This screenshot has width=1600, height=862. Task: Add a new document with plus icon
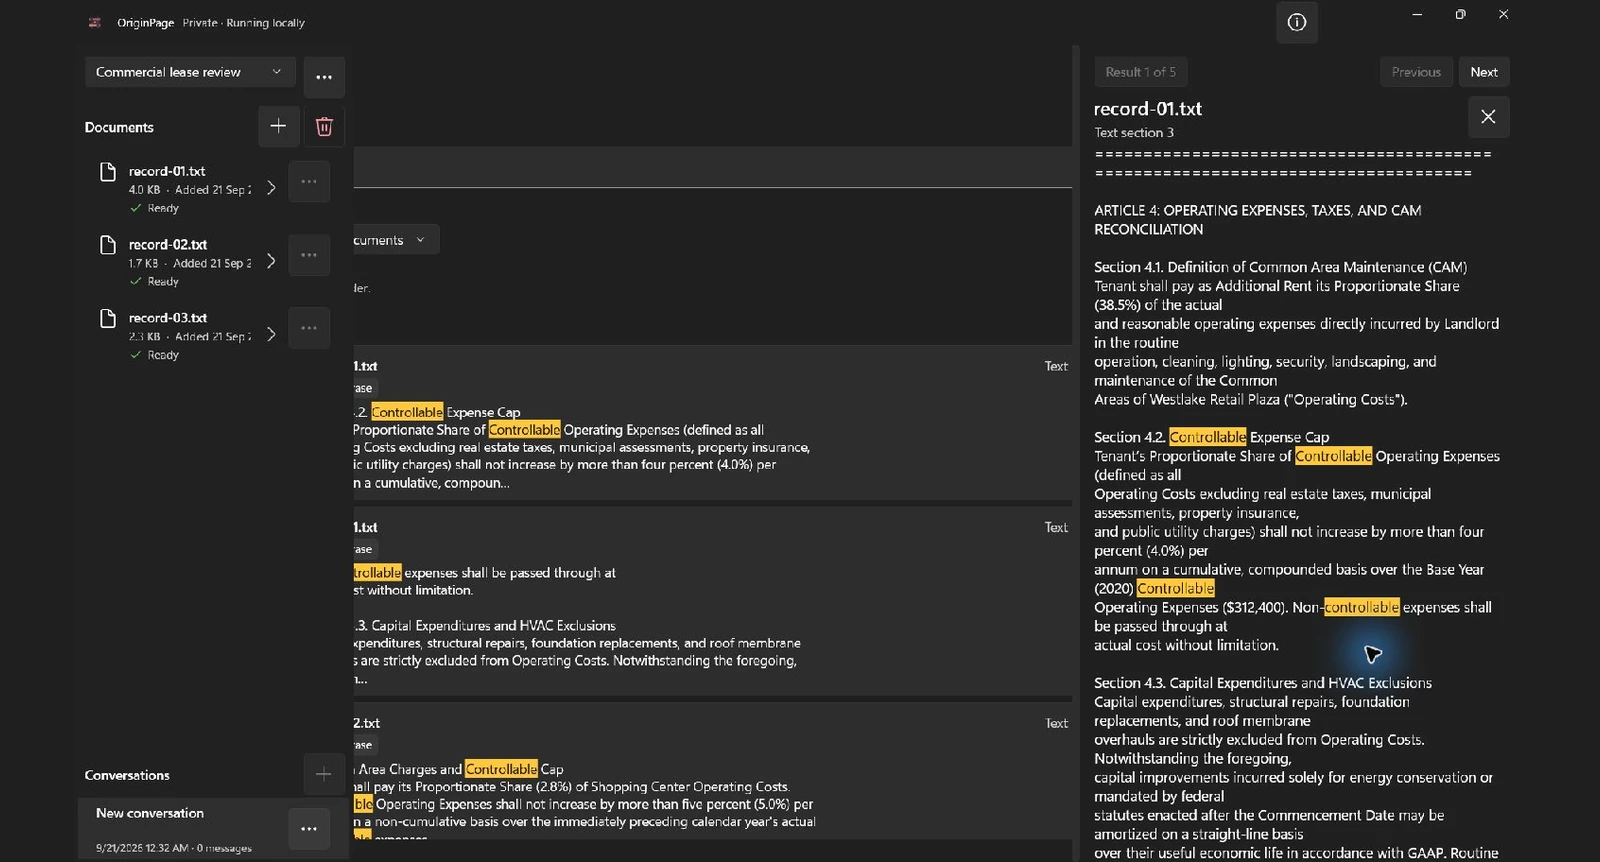pyautogui.click(x=278, y=126)
